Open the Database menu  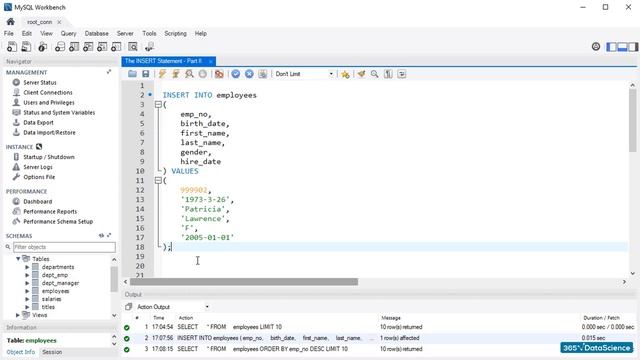[x=97, y=33]
